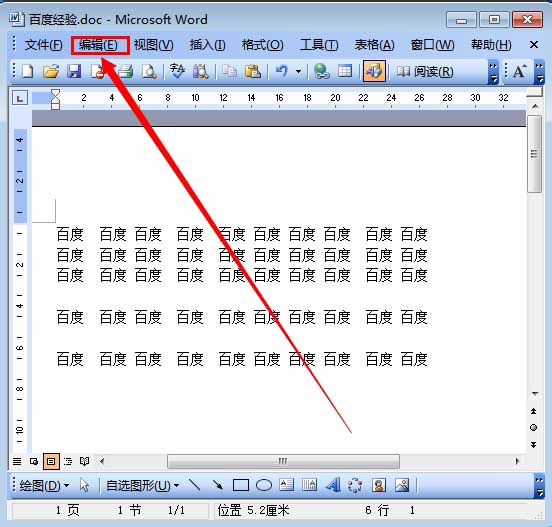
Task: Switch to Web Layout view button
Action: coord(34,461)
